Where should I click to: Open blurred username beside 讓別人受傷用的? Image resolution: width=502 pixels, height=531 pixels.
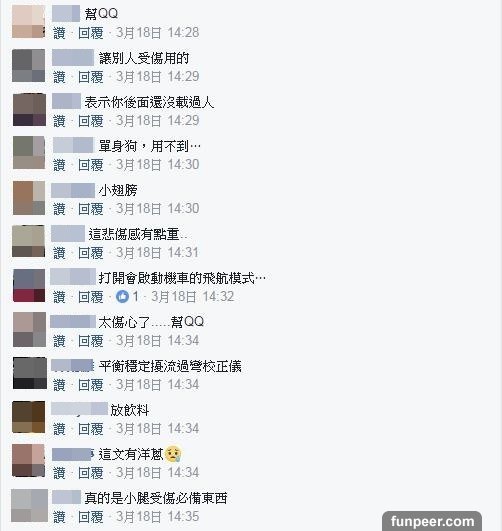(73, 57)
